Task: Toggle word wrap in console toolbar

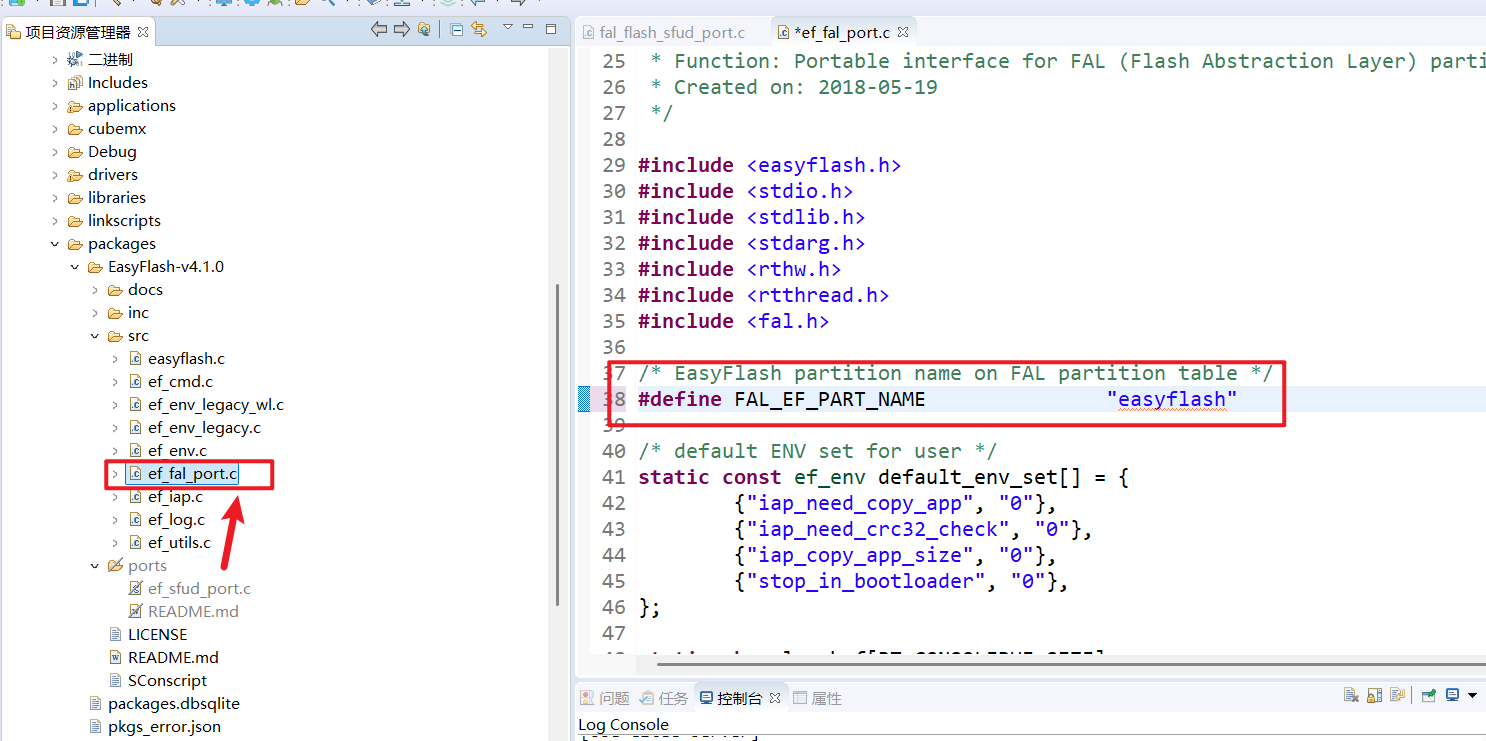Action: click(x=1398, y=696)
